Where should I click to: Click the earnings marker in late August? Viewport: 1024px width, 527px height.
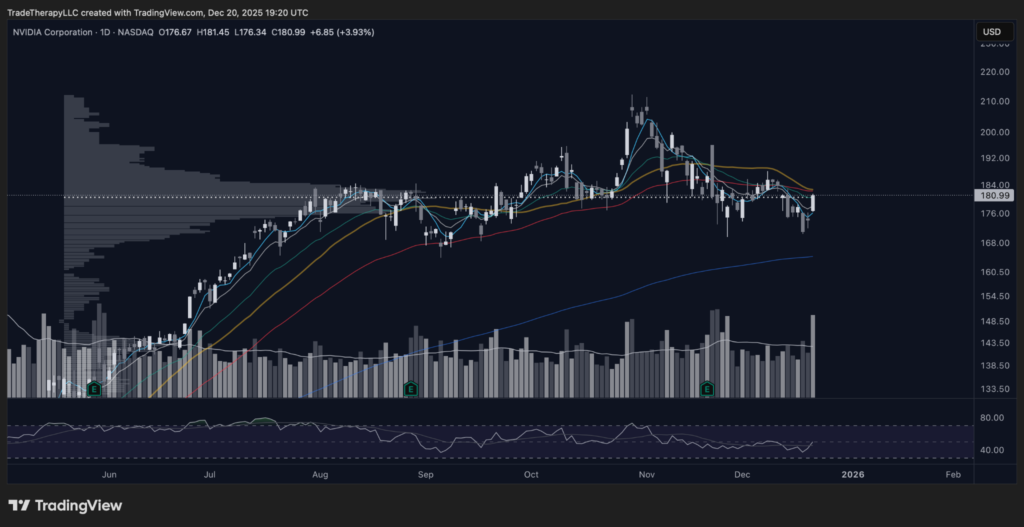[410, 387]
